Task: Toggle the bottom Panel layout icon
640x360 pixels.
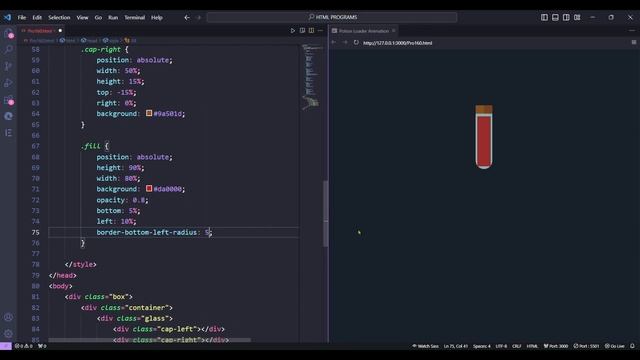Action: [555, 17]
